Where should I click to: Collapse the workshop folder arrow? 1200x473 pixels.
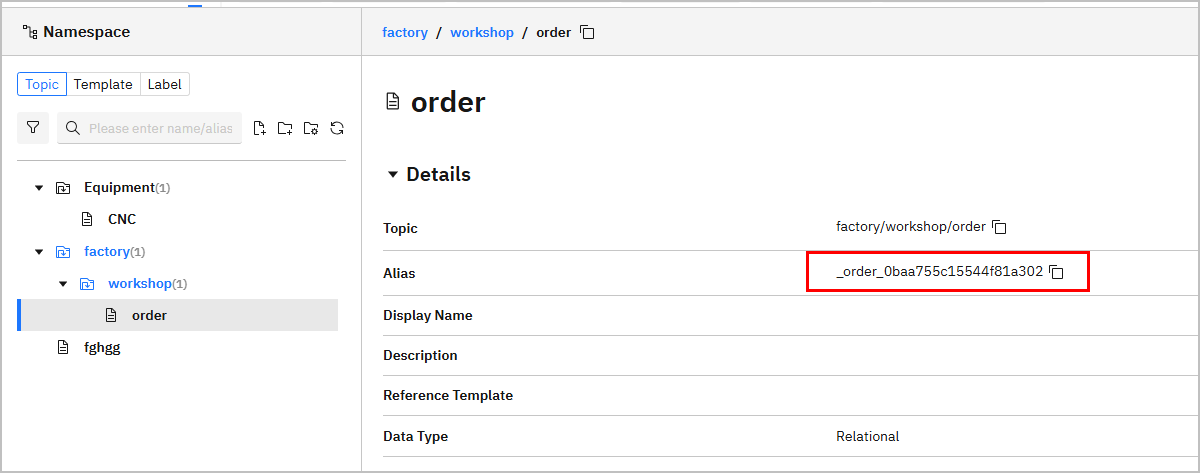63,284
